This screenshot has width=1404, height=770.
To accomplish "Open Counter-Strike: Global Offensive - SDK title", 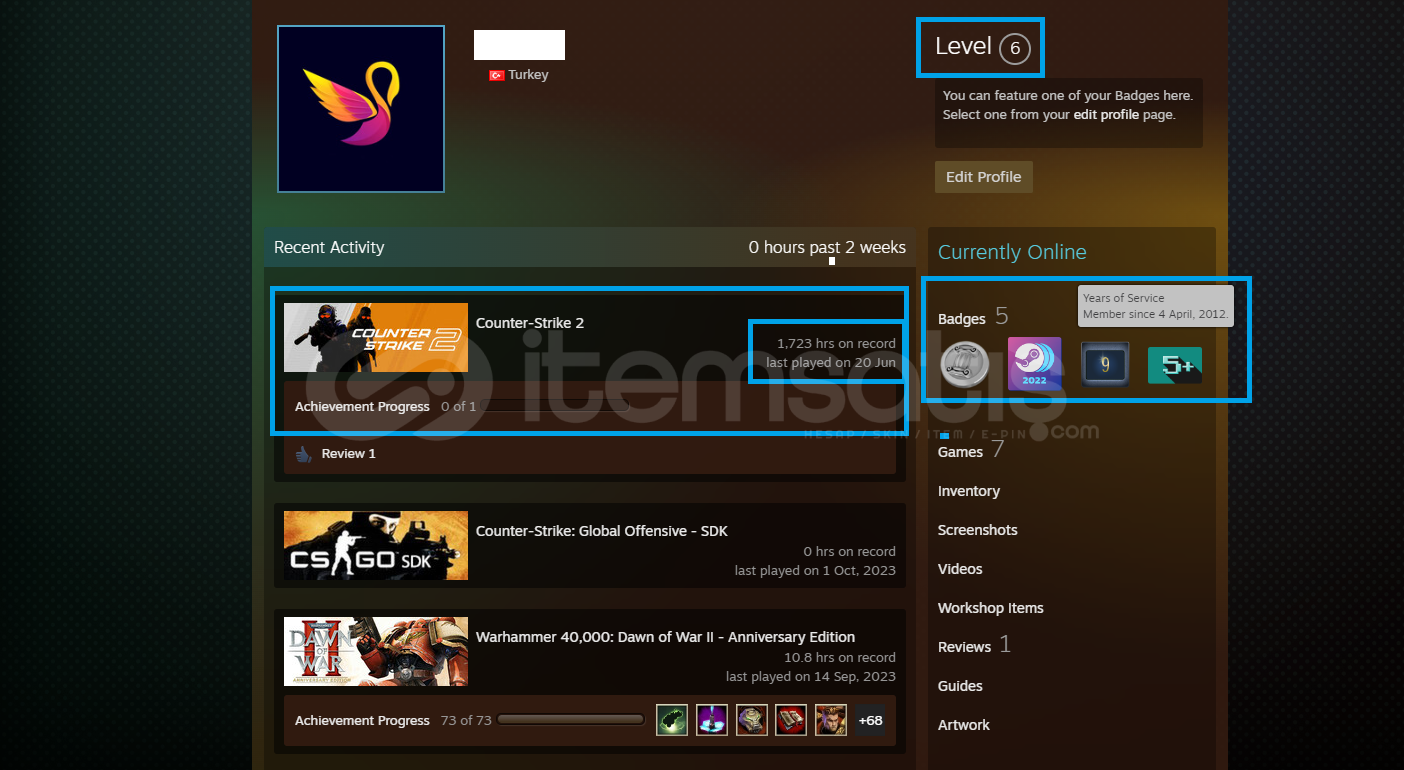I will pyautogui.click(x=602, y=531).
